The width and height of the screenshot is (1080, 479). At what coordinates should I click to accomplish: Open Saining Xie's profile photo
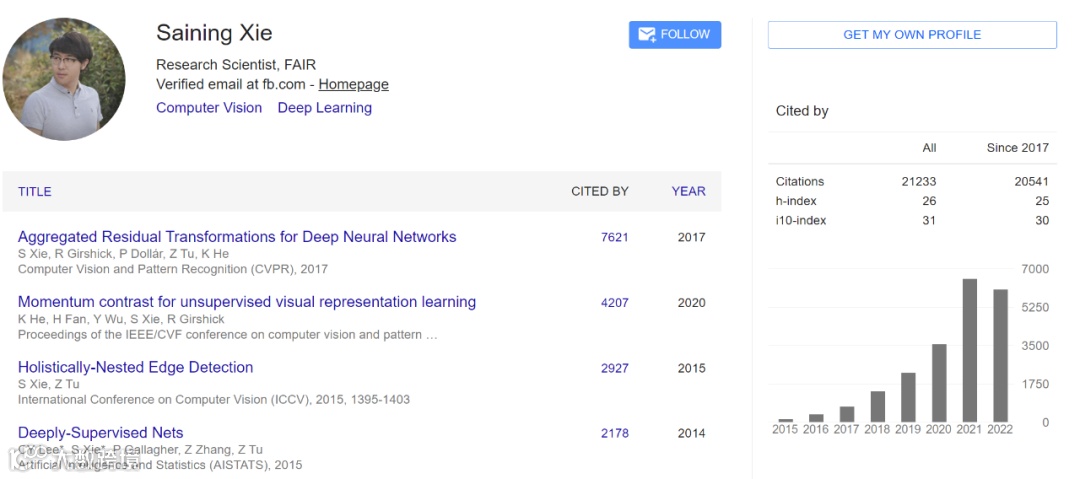point(64,79)
